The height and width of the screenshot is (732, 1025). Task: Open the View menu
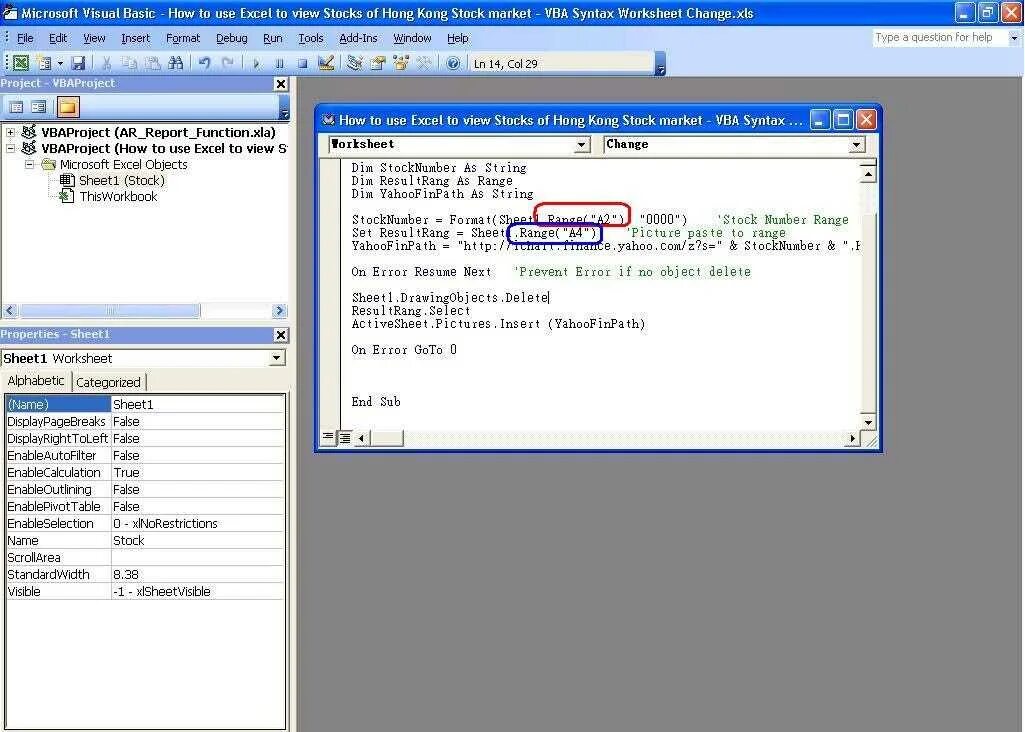(x=94, y=39)
